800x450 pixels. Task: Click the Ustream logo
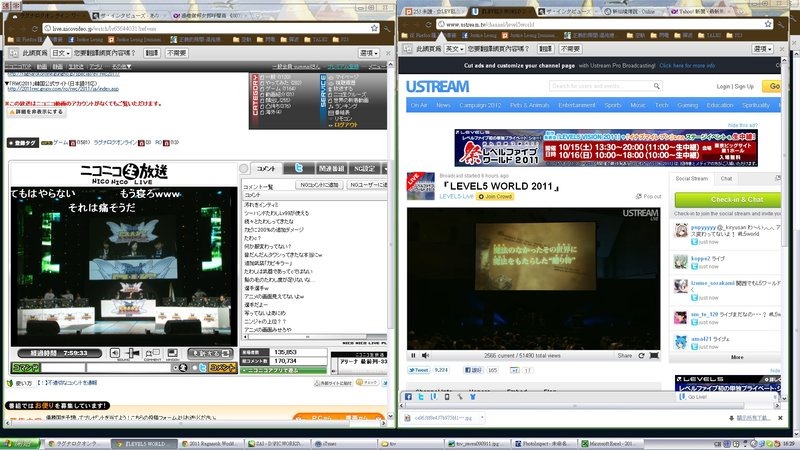click(437, 87)
